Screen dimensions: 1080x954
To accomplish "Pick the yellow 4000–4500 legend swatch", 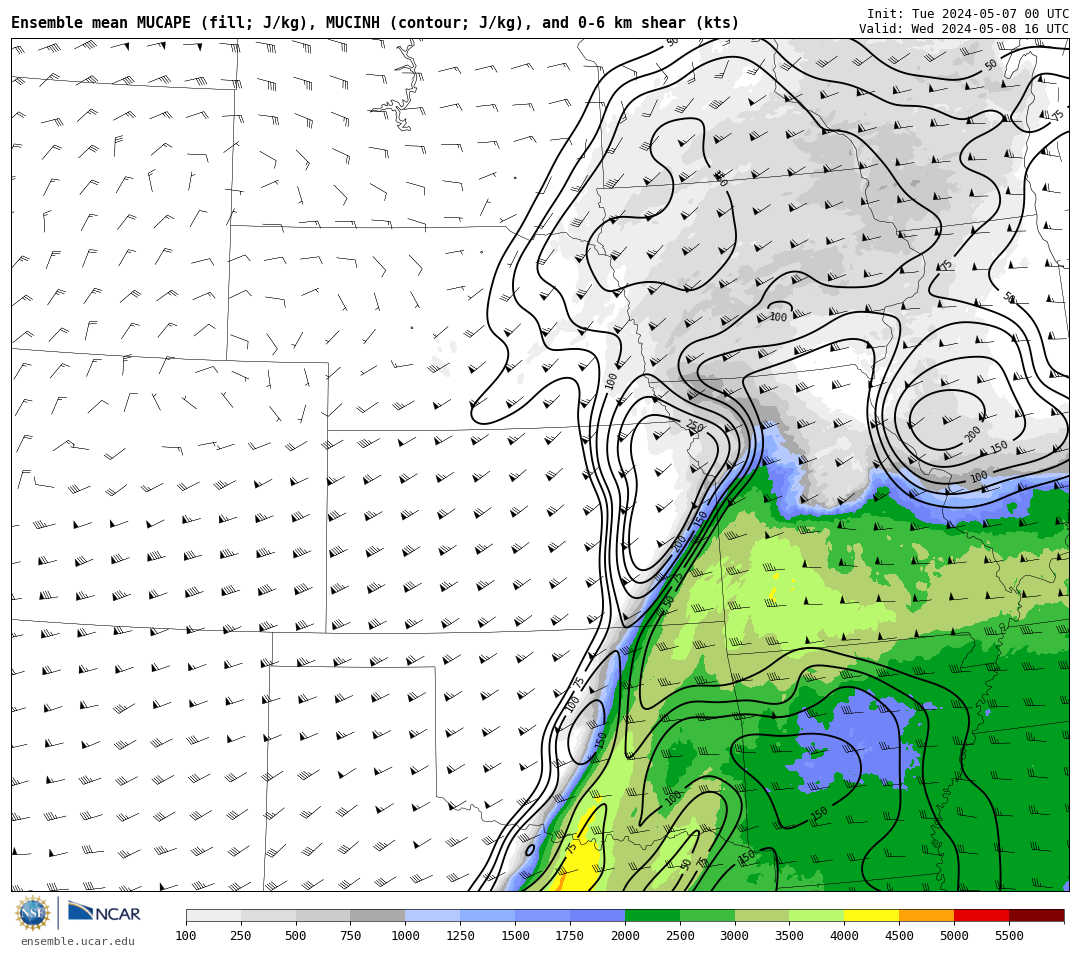I will pyautogui.click(x=872, y=915).
